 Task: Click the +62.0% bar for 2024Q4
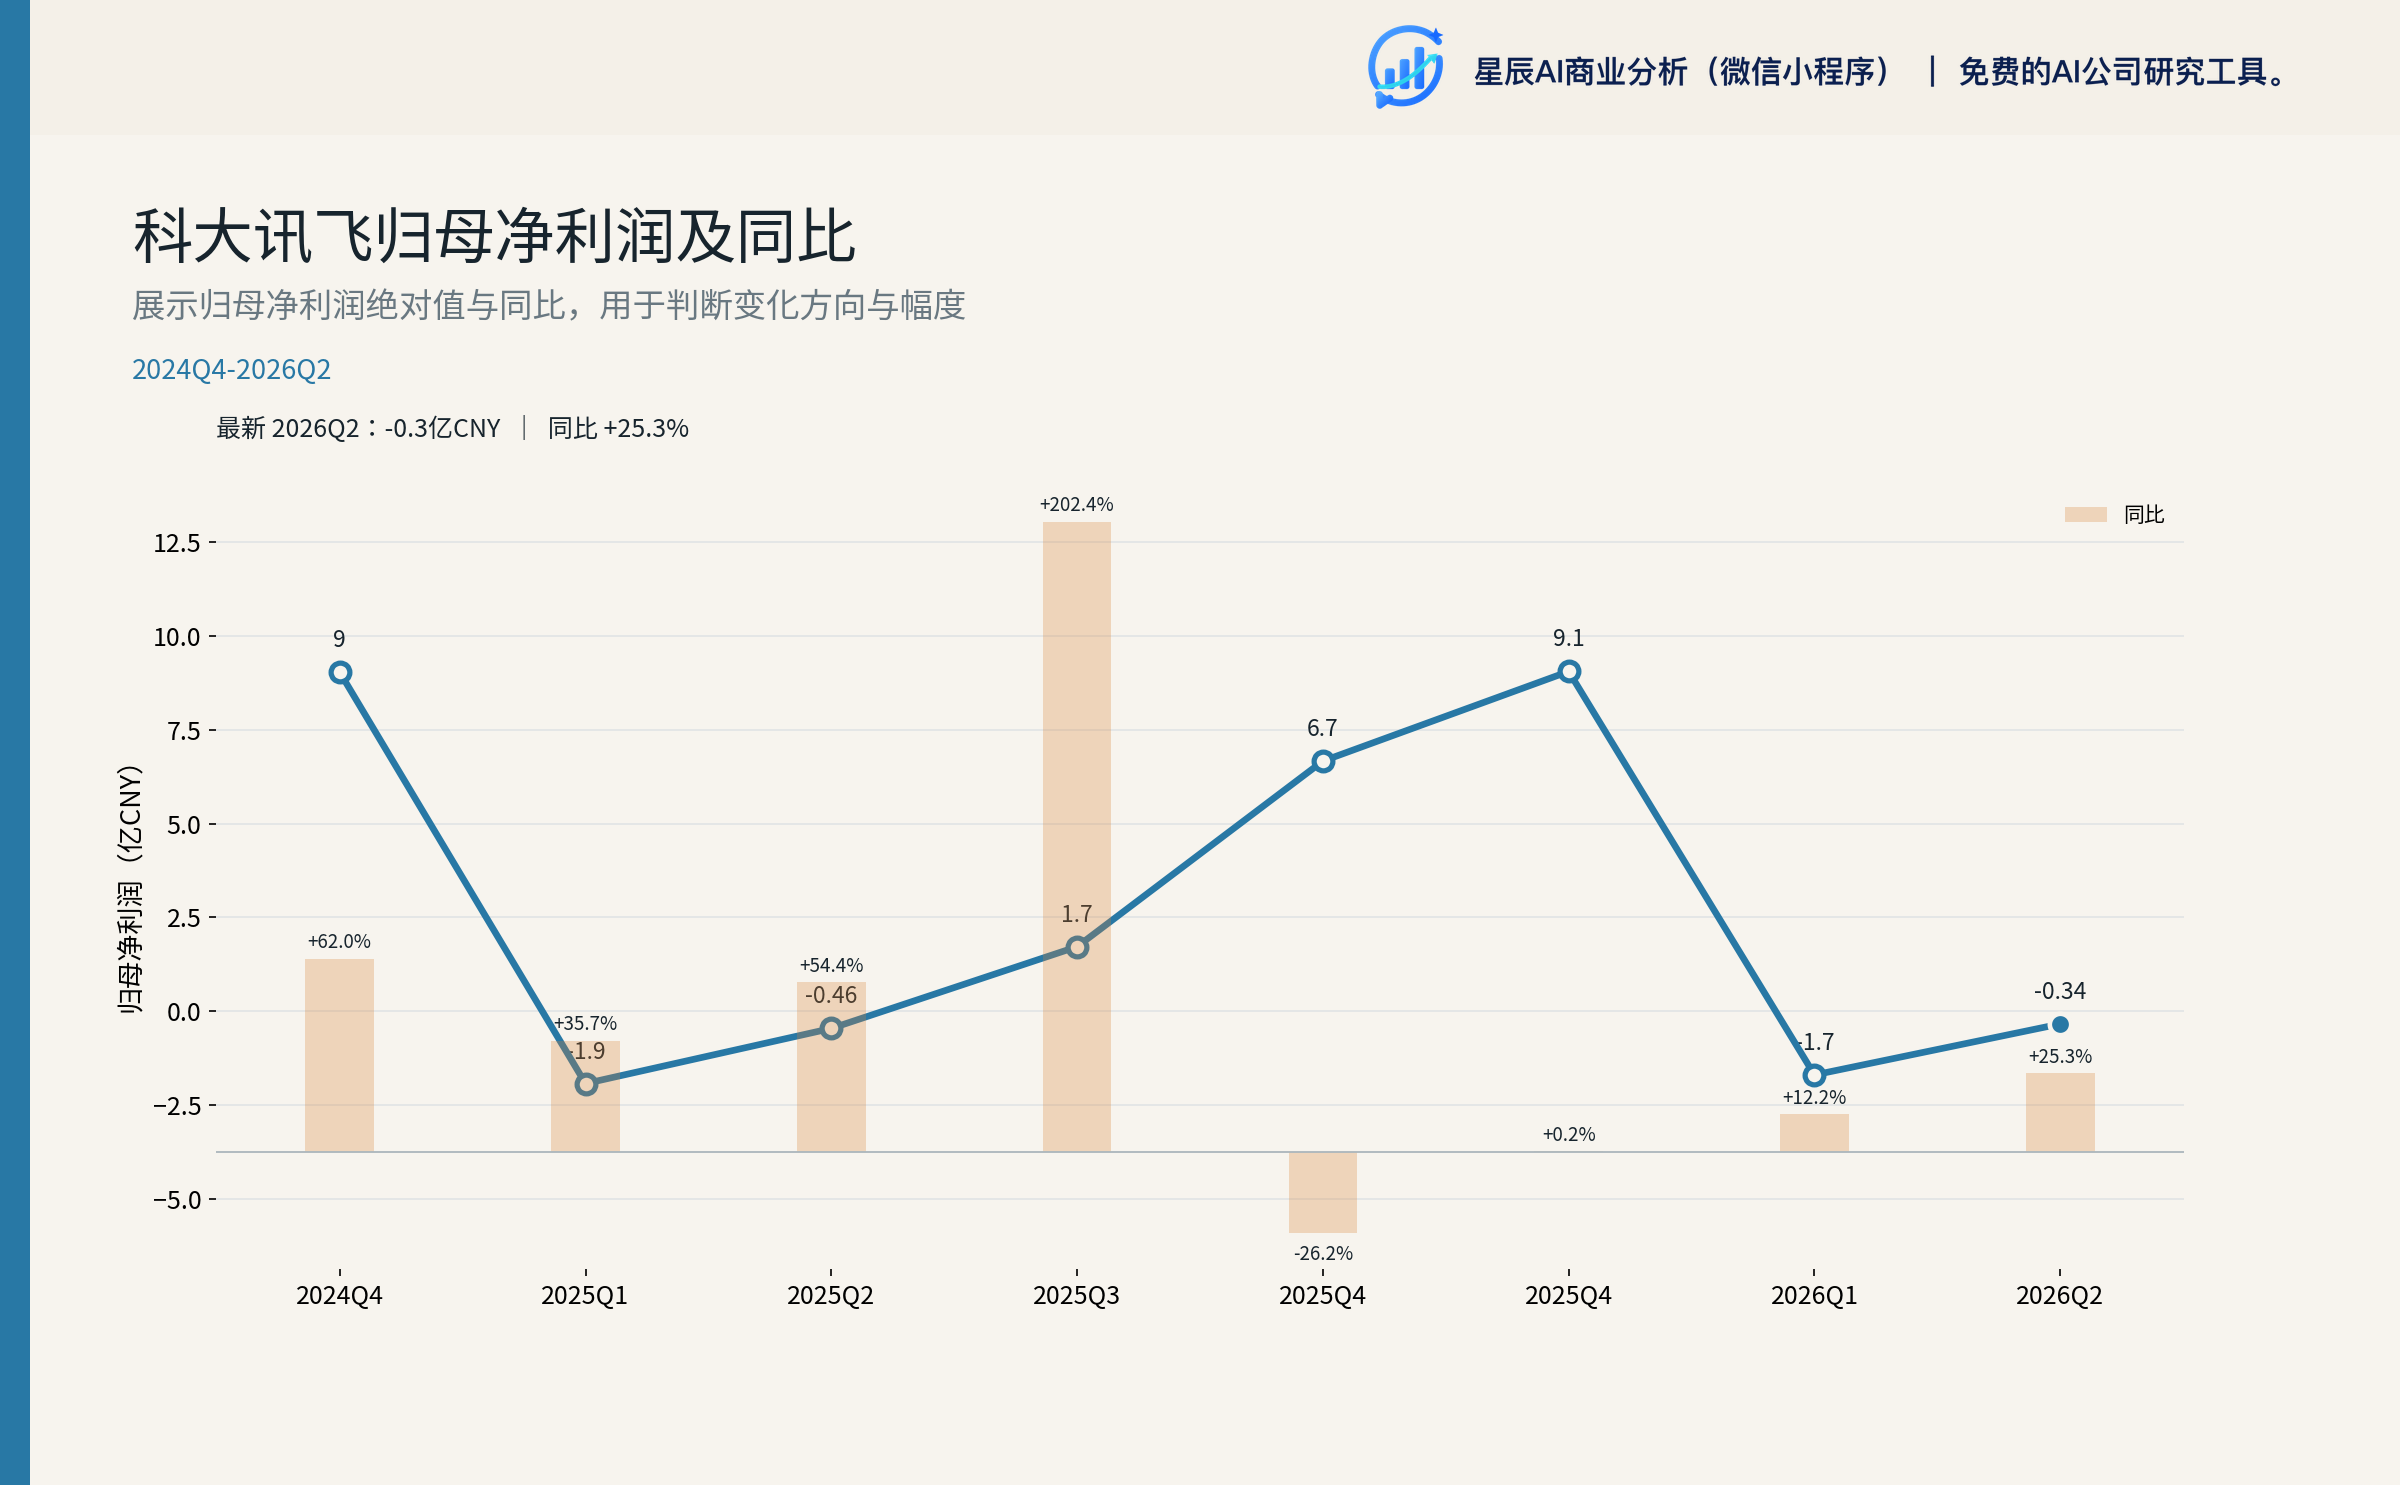(339, 1055)
